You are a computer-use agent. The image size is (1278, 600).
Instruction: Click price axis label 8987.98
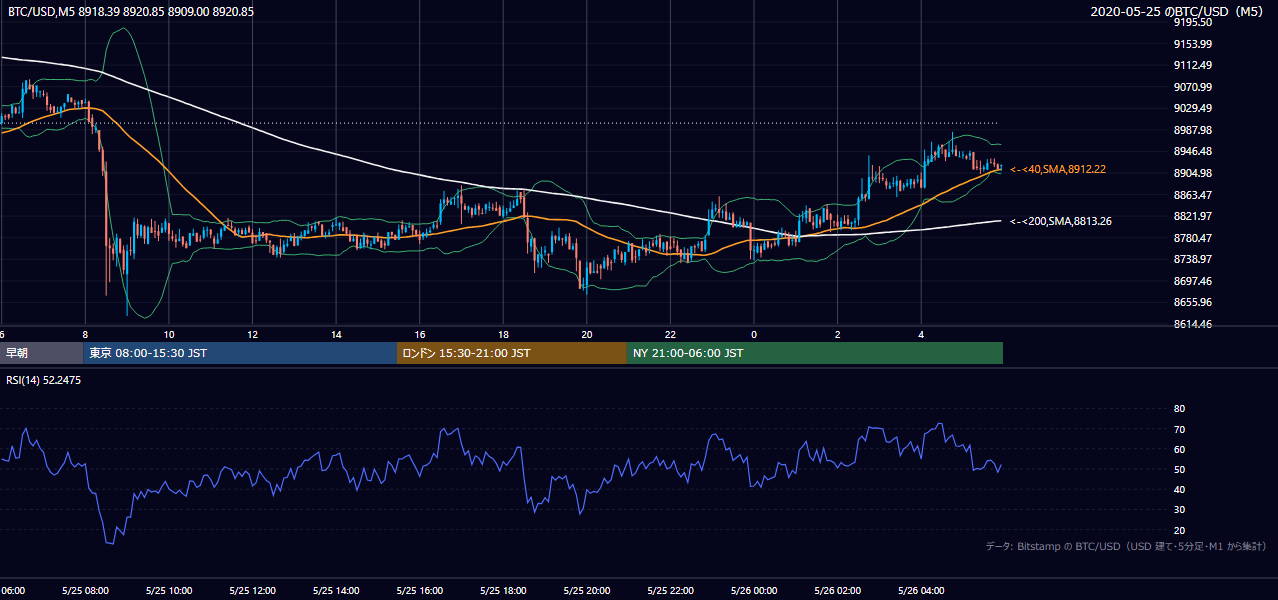tap(1194, 130)
